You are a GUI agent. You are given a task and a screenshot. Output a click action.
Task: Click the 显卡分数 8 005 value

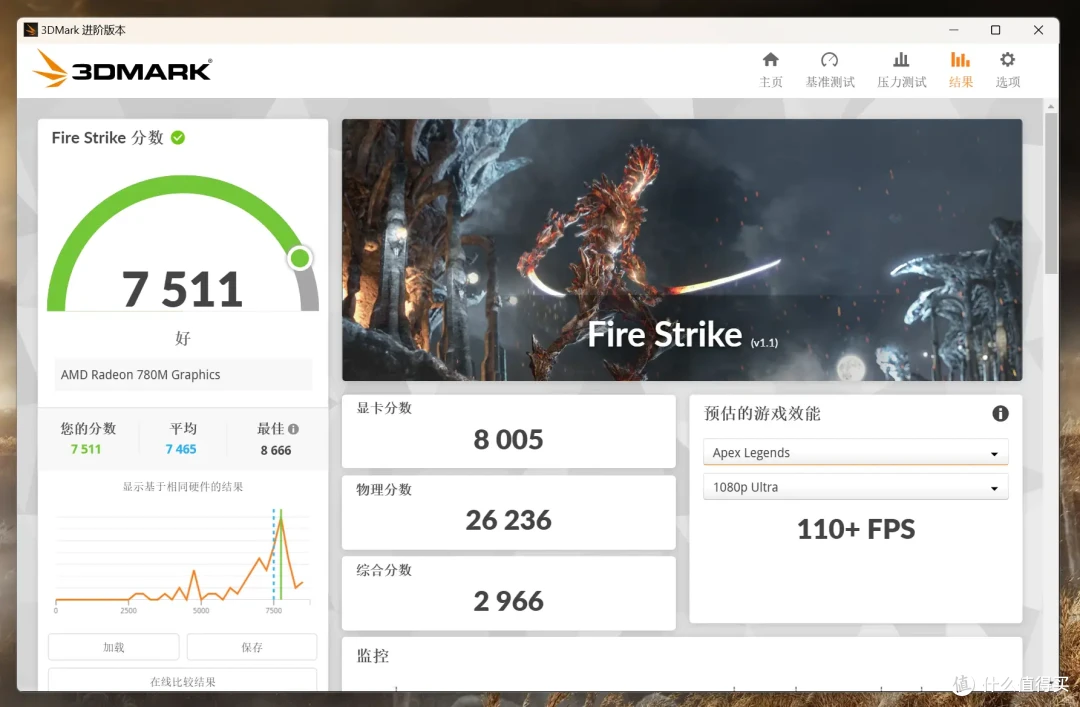tap(508, 440)
